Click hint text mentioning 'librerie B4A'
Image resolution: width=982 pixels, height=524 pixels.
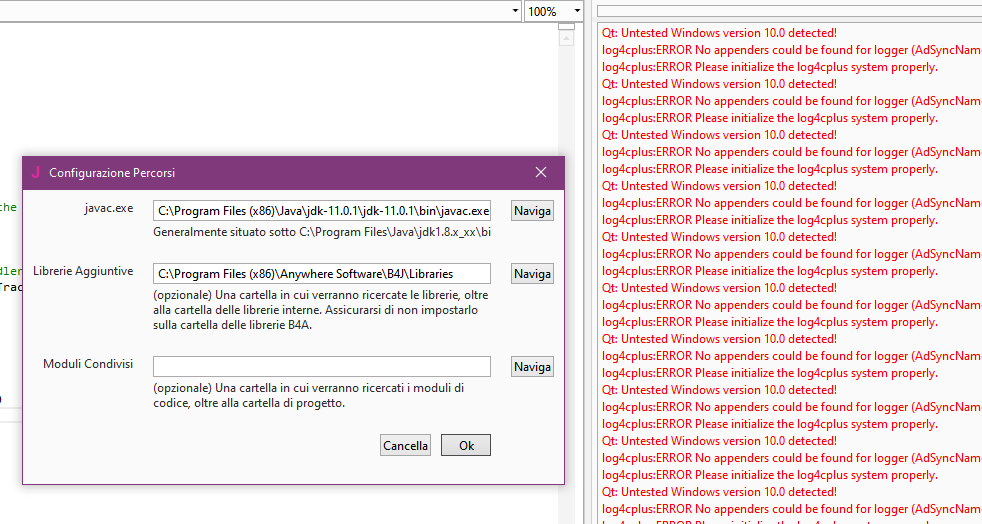(x=321, y=310)
